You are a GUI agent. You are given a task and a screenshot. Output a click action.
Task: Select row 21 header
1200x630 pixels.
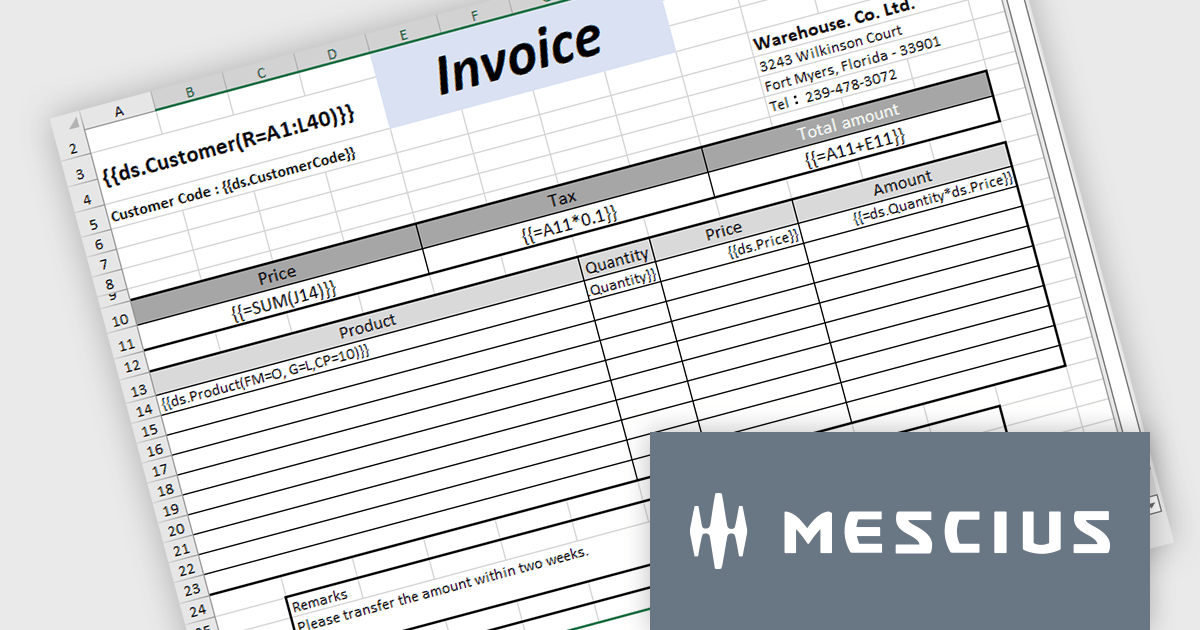[x=180, y=550]
